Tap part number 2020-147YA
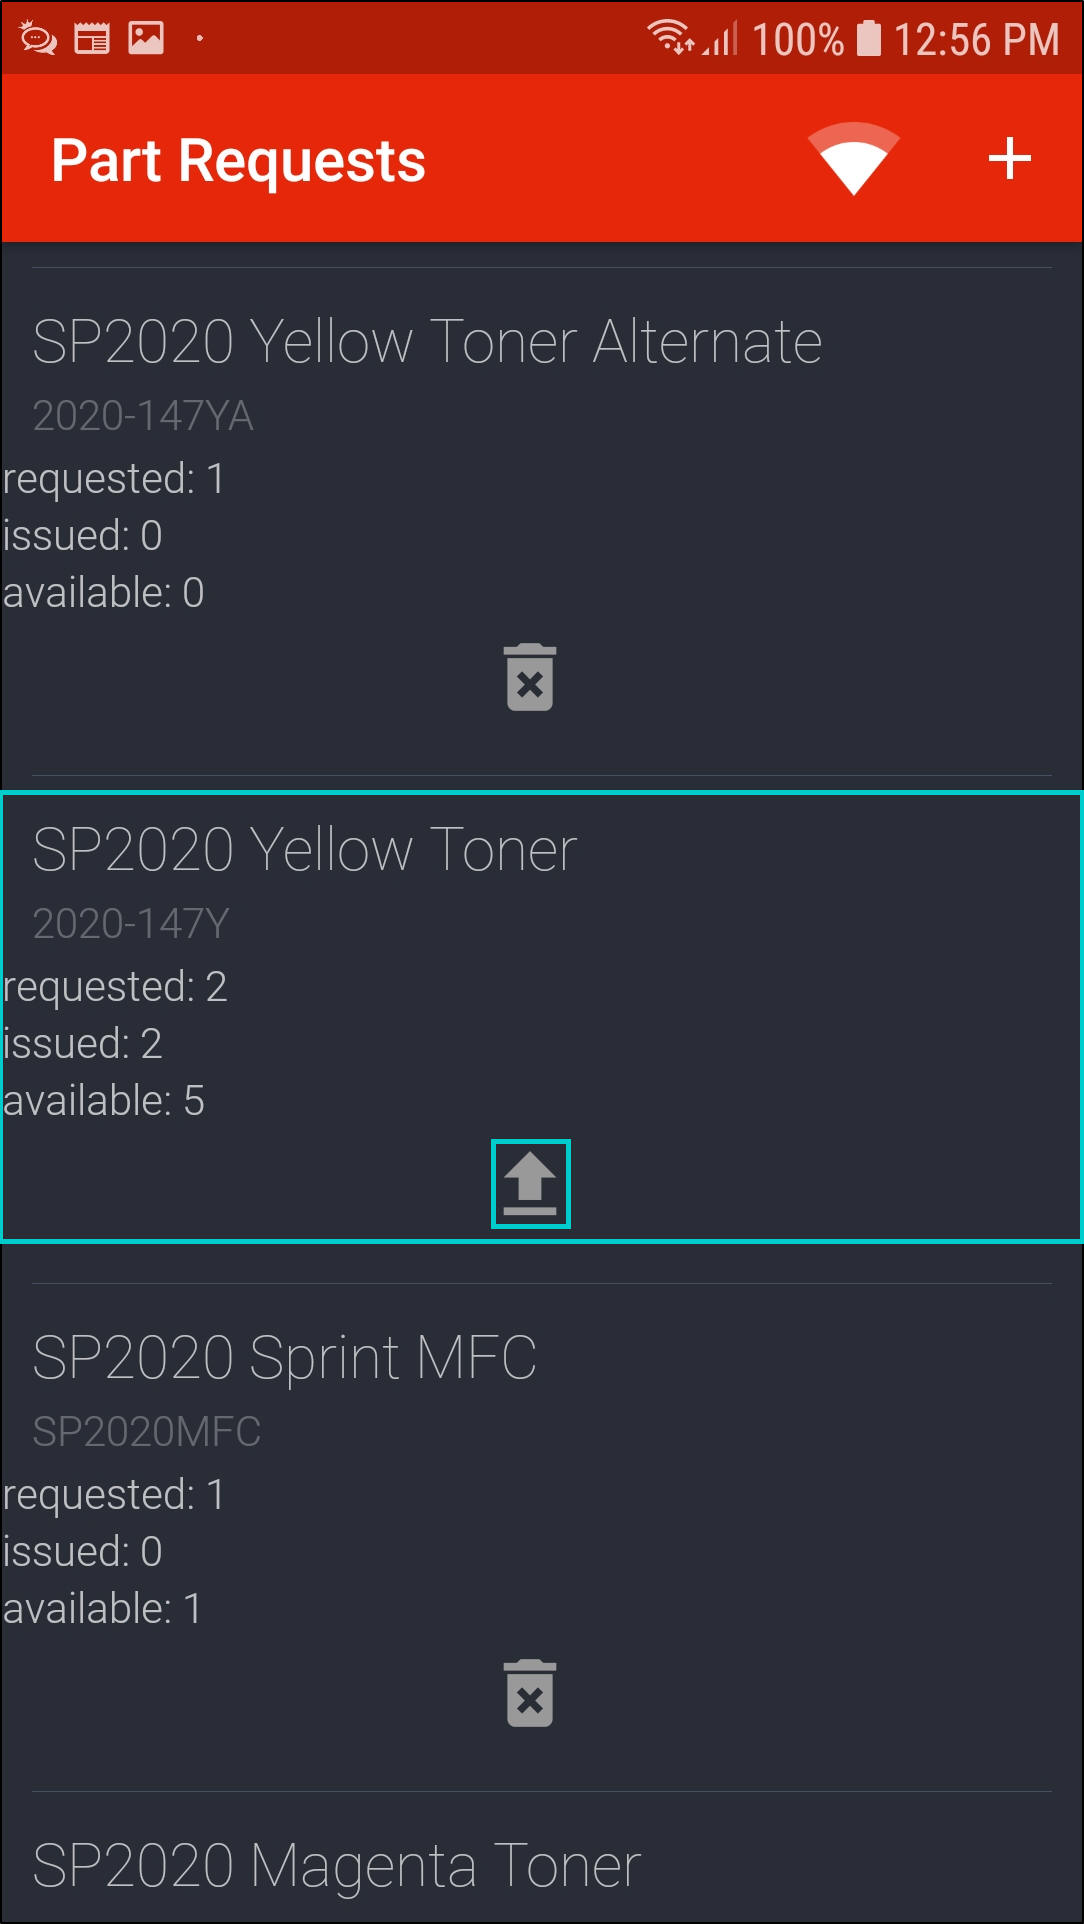Image resolution: width=1084 pixels, height=1924 pixels. click(143, 416)
